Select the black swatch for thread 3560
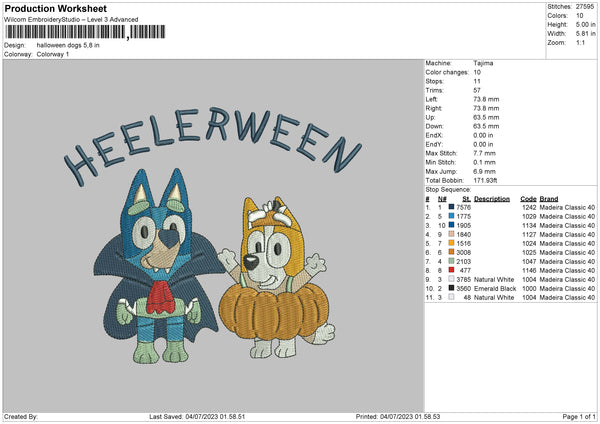 click(x=452, y=288)
